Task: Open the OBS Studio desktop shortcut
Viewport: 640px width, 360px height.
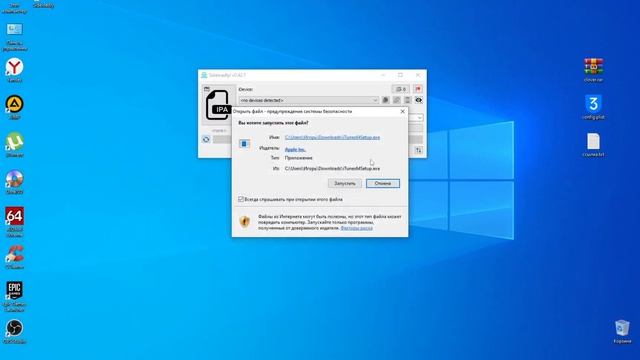Action: (15, 332)
